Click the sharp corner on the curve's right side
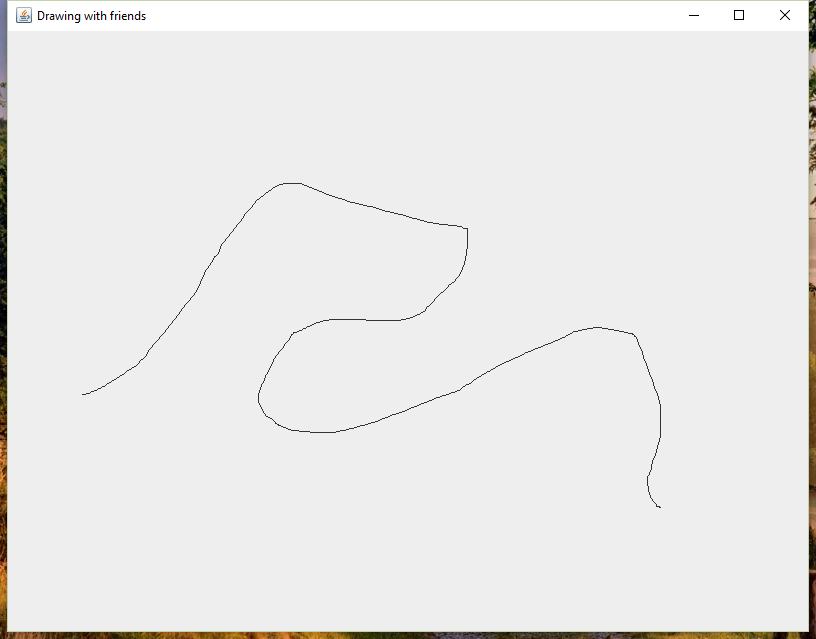Image resolution: width=816 pixels, height=639 pixels. tap(466, 228)
